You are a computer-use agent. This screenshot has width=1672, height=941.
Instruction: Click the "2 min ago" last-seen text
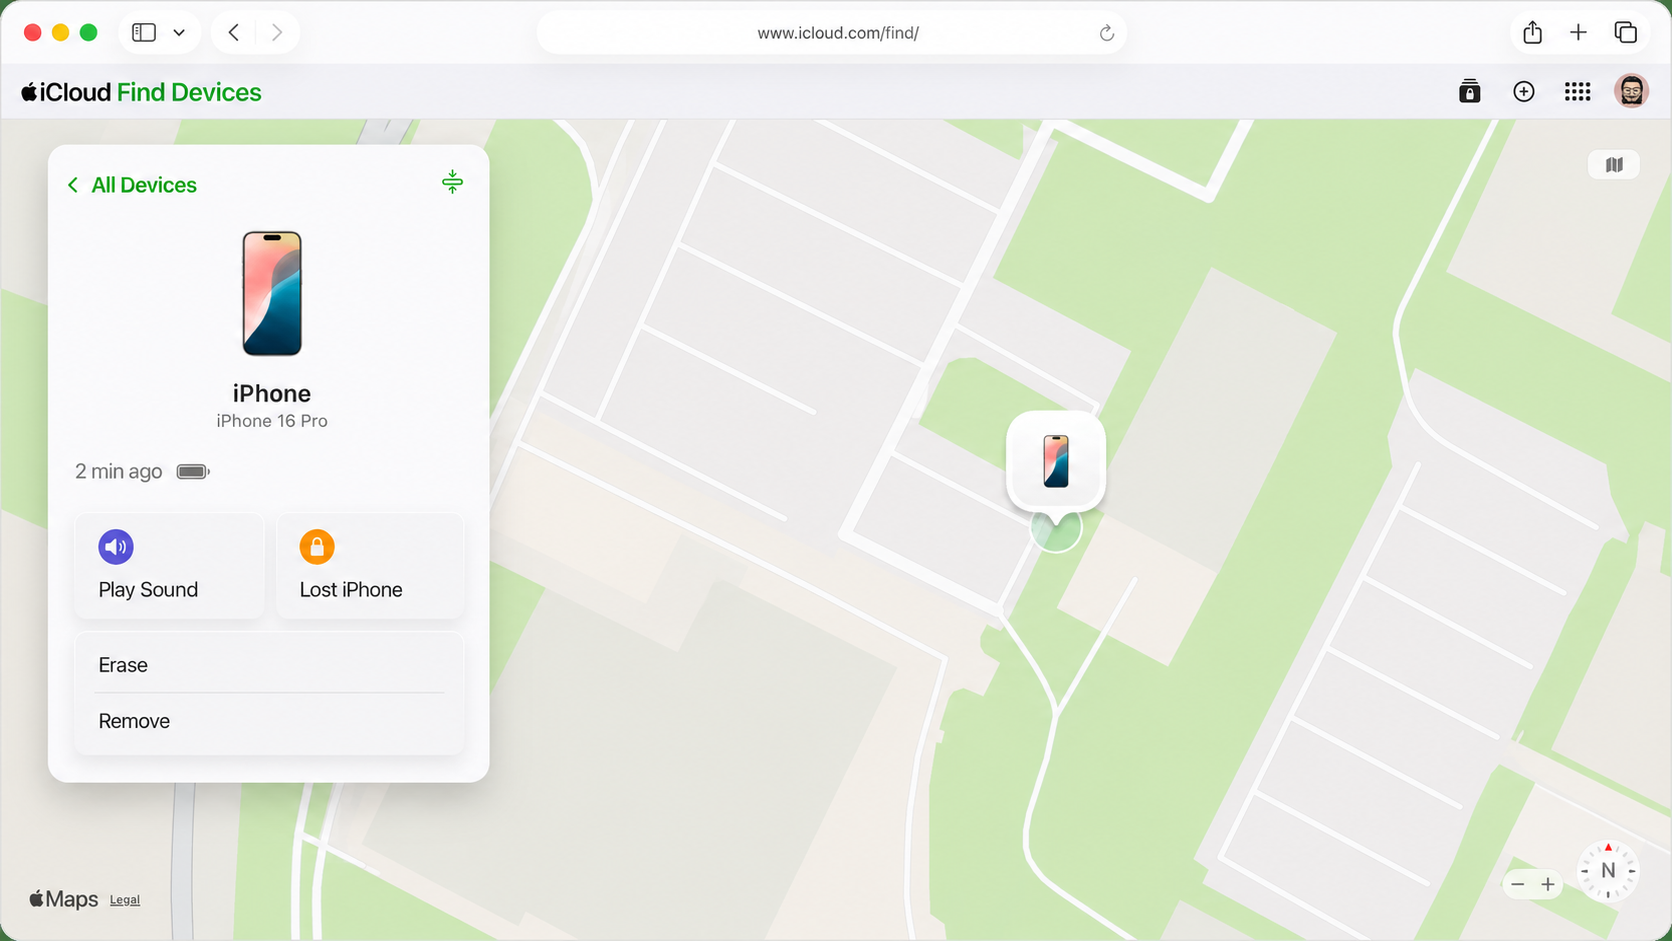click(x=118, y=472)
